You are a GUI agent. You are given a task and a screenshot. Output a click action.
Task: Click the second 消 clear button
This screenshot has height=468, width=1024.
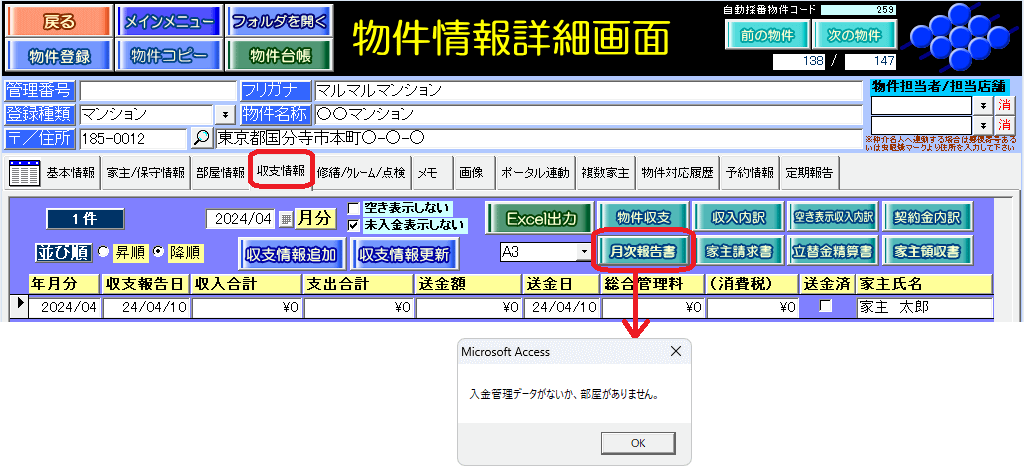pos(1004,124)
